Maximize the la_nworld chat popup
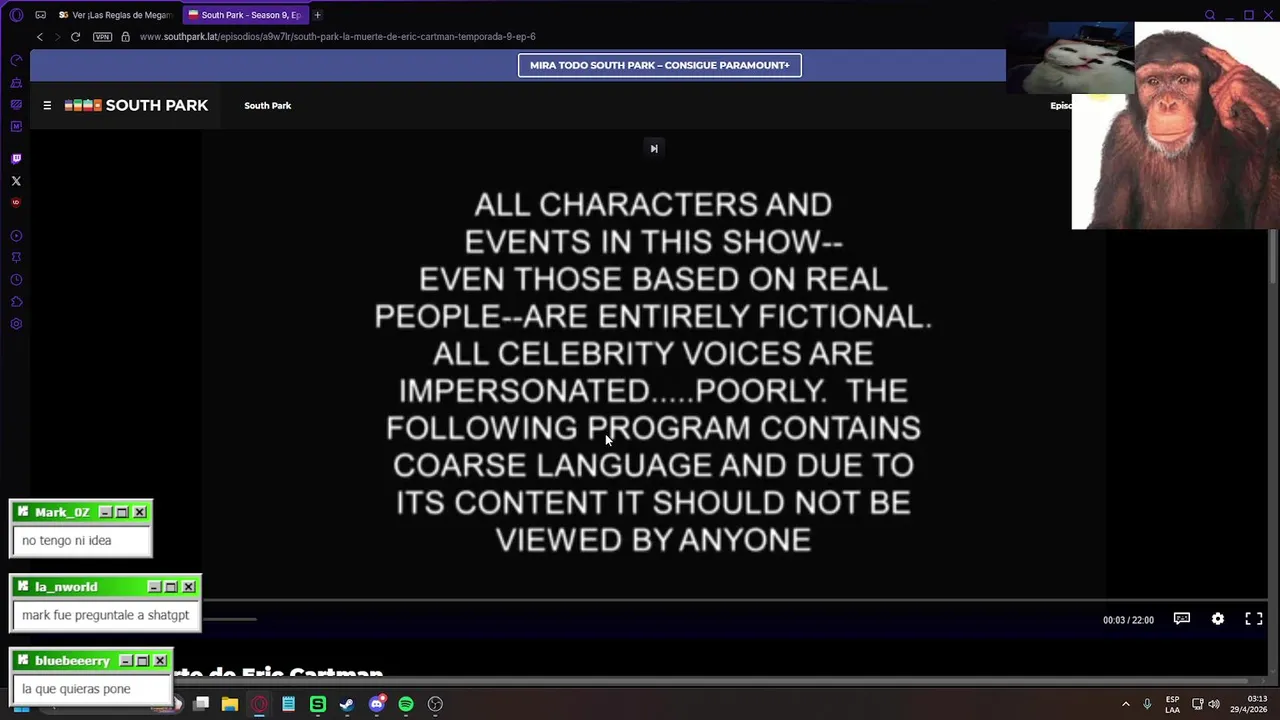The image size is (1280, 720). [x=171, y=587]
